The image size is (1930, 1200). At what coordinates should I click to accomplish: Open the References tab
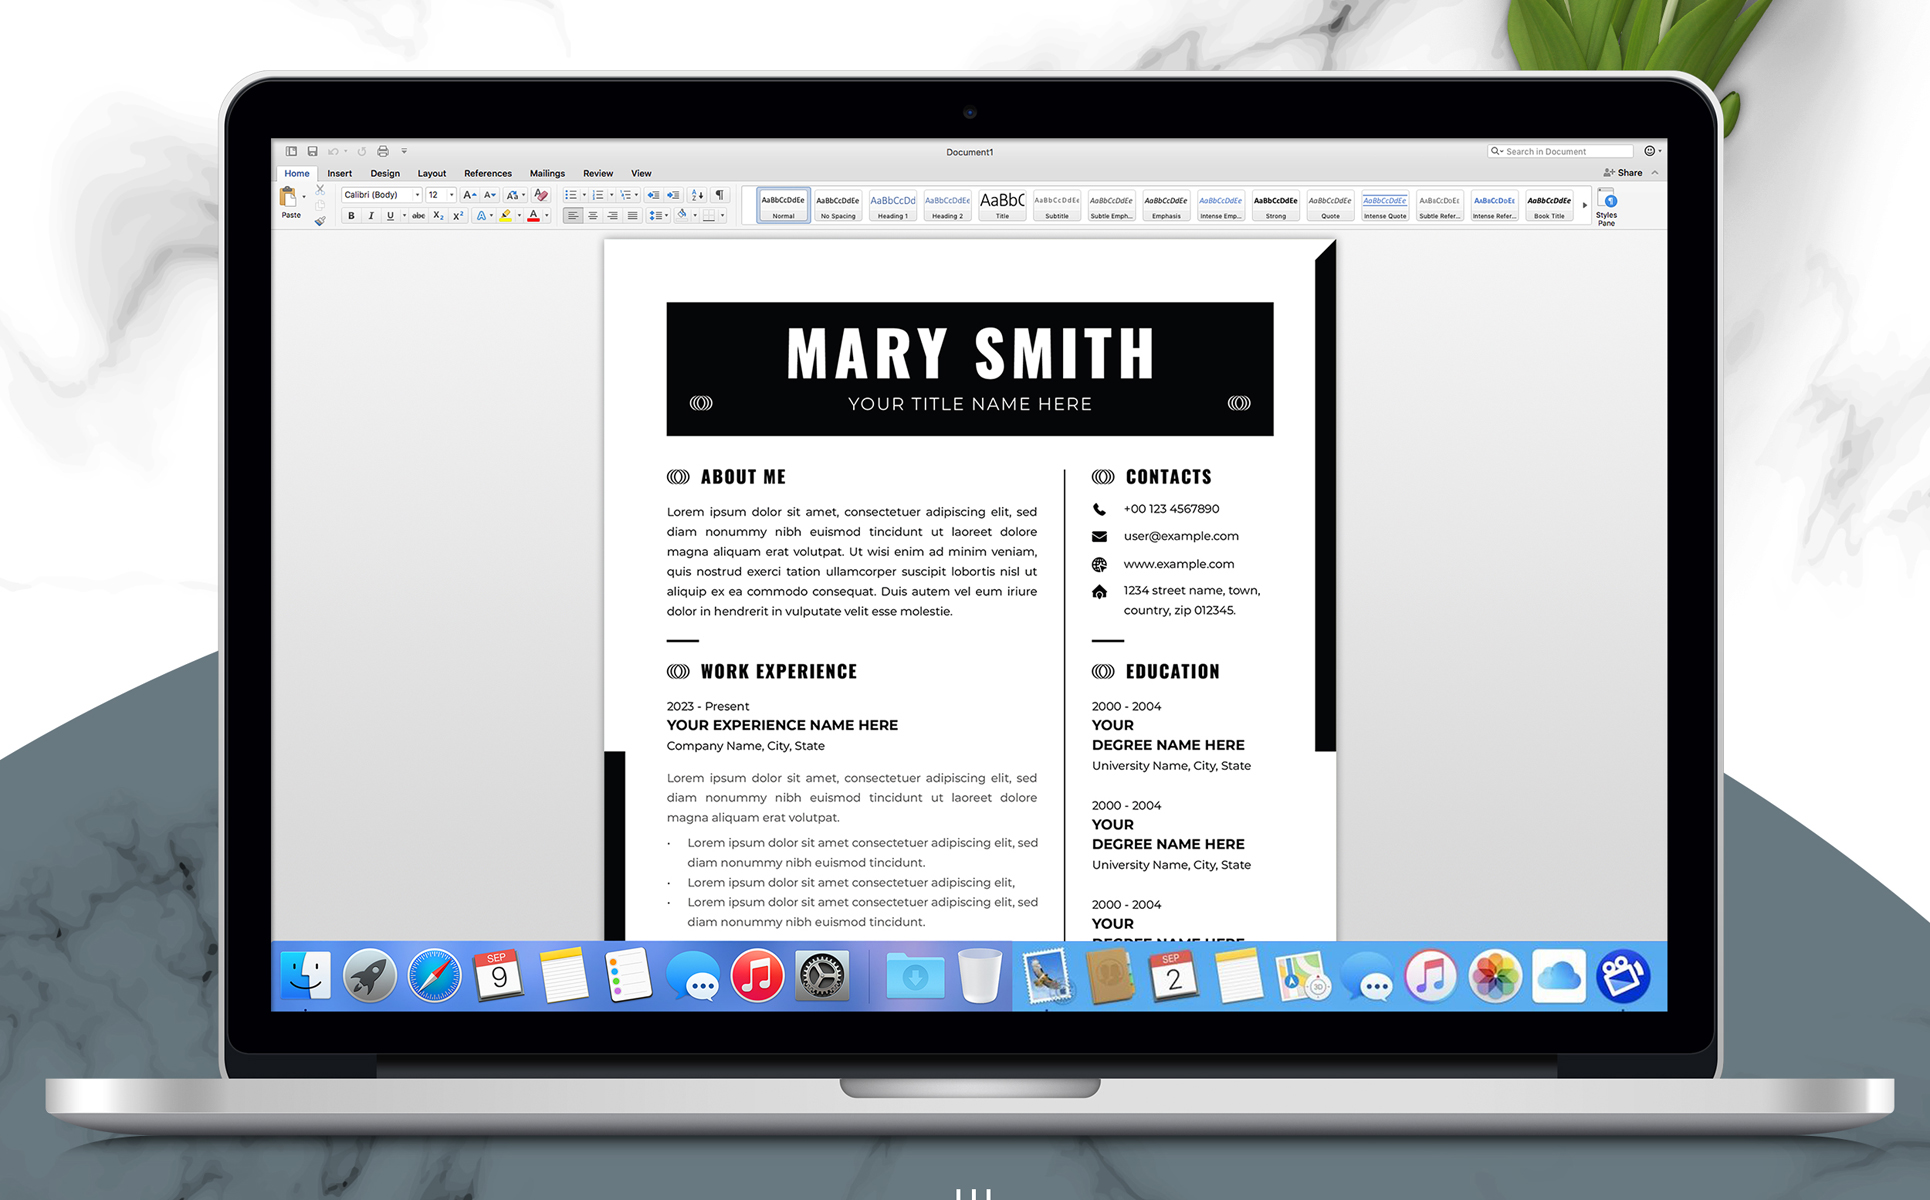point(487,174)
